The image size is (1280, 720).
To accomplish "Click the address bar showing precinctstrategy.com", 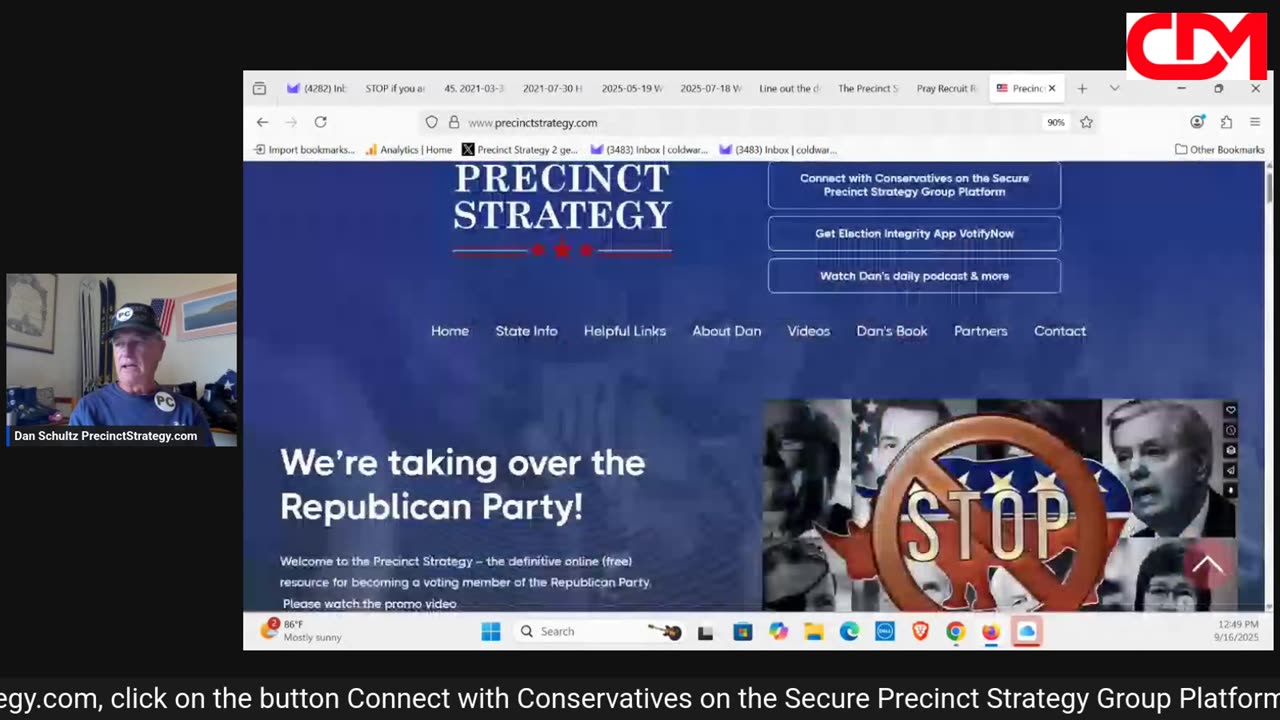I will coord(740,122).
